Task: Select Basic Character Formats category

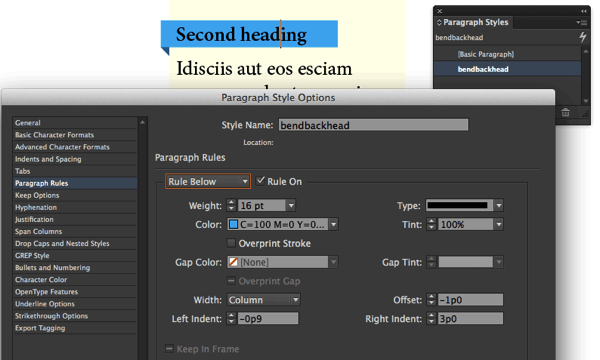Action: pos(75,135)
